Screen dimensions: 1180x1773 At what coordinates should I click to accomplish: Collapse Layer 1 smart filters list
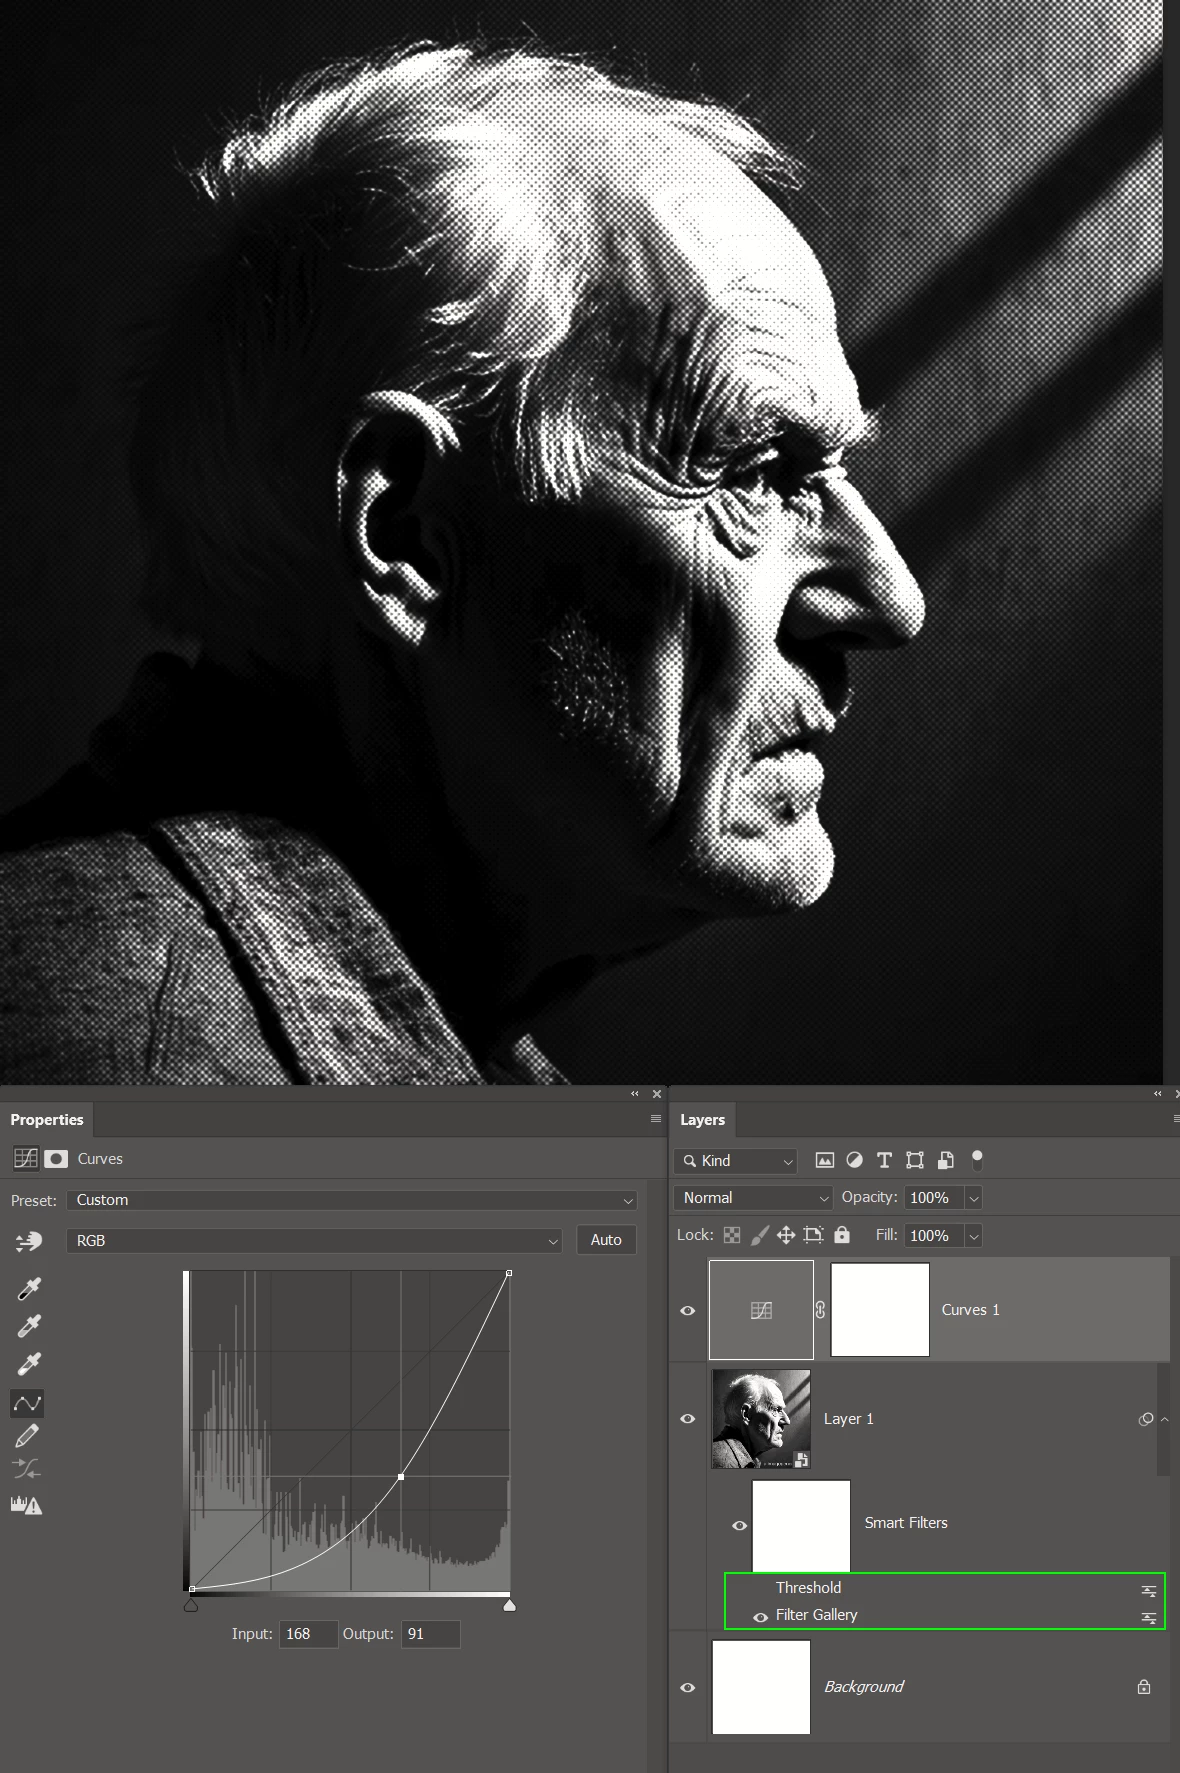[x=1165, y=1419]
